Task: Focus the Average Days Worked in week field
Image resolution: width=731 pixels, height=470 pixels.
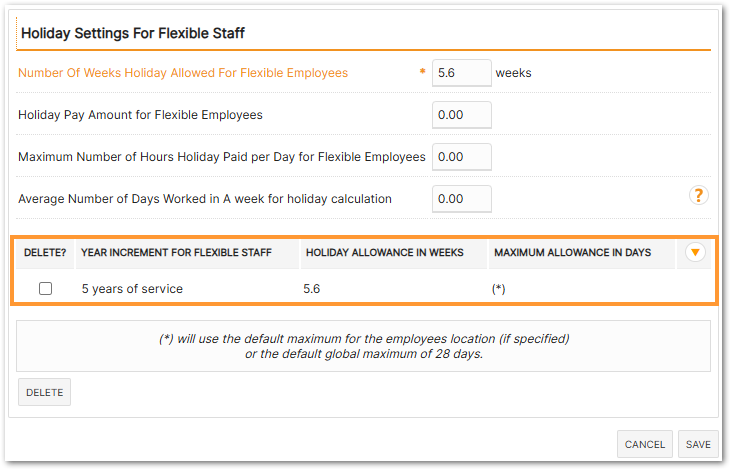Action: 462,199
